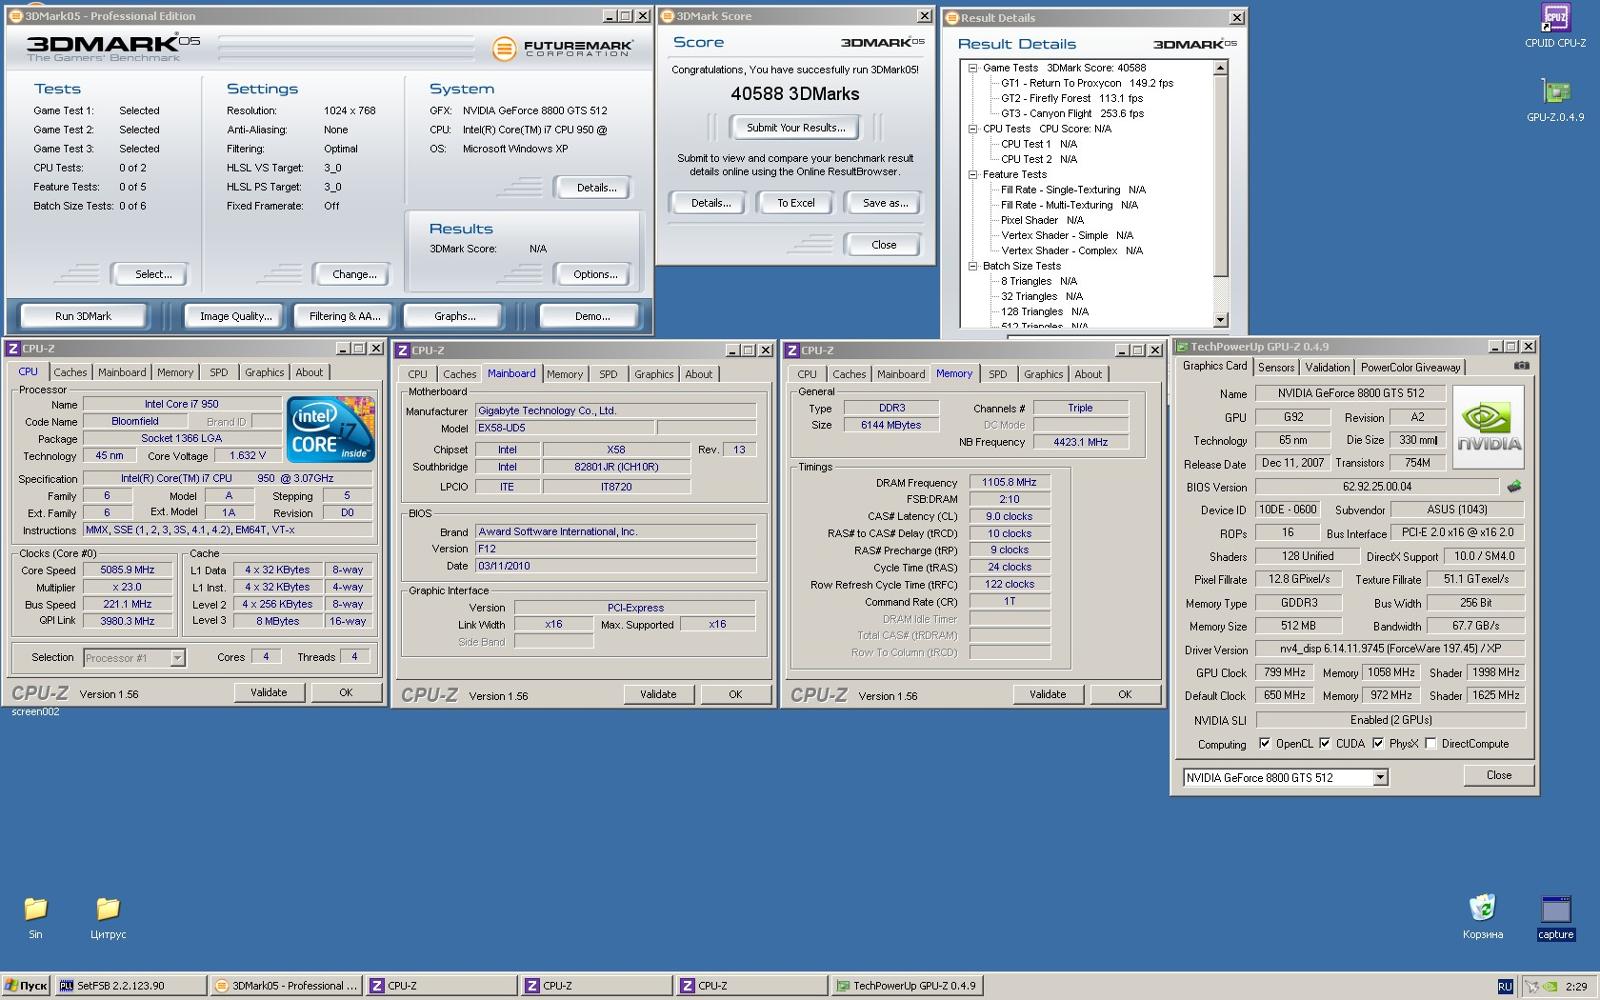1600x1000 pixels.
Task: Click the RU language indicator in tray
Action: [x=1504, y=986]
